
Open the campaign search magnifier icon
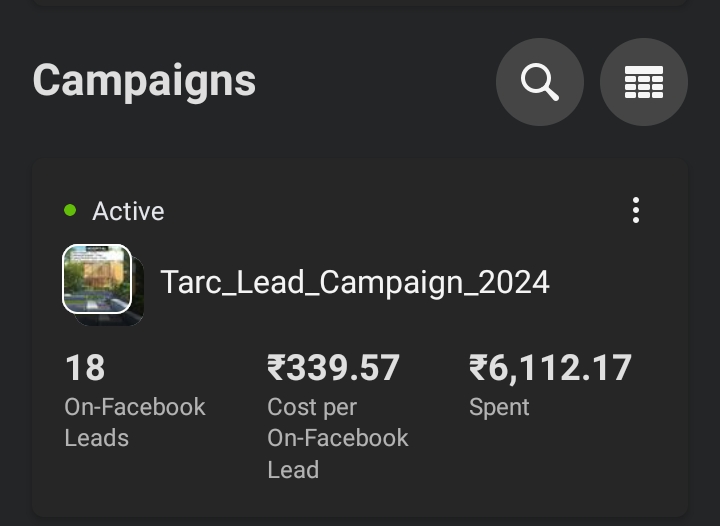pos(540,82)
